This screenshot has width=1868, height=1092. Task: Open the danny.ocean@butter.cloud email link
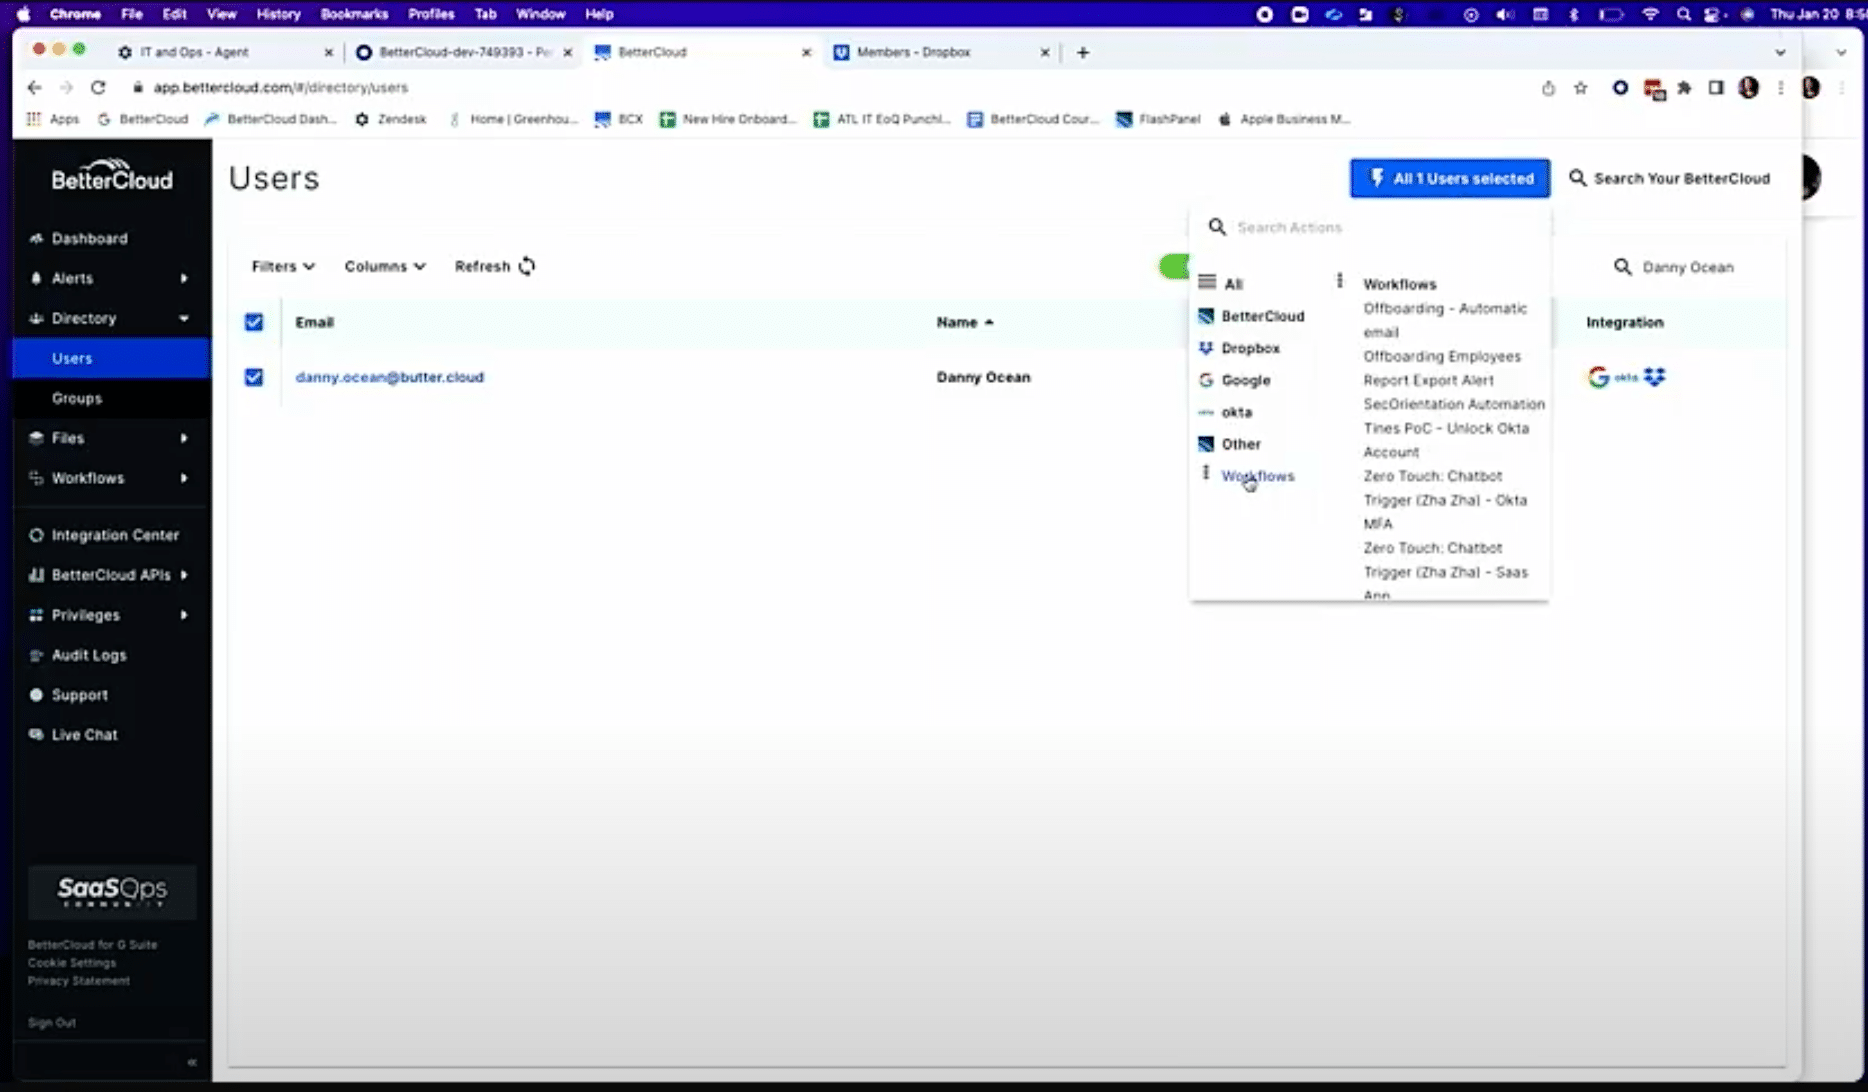[389, 377]
